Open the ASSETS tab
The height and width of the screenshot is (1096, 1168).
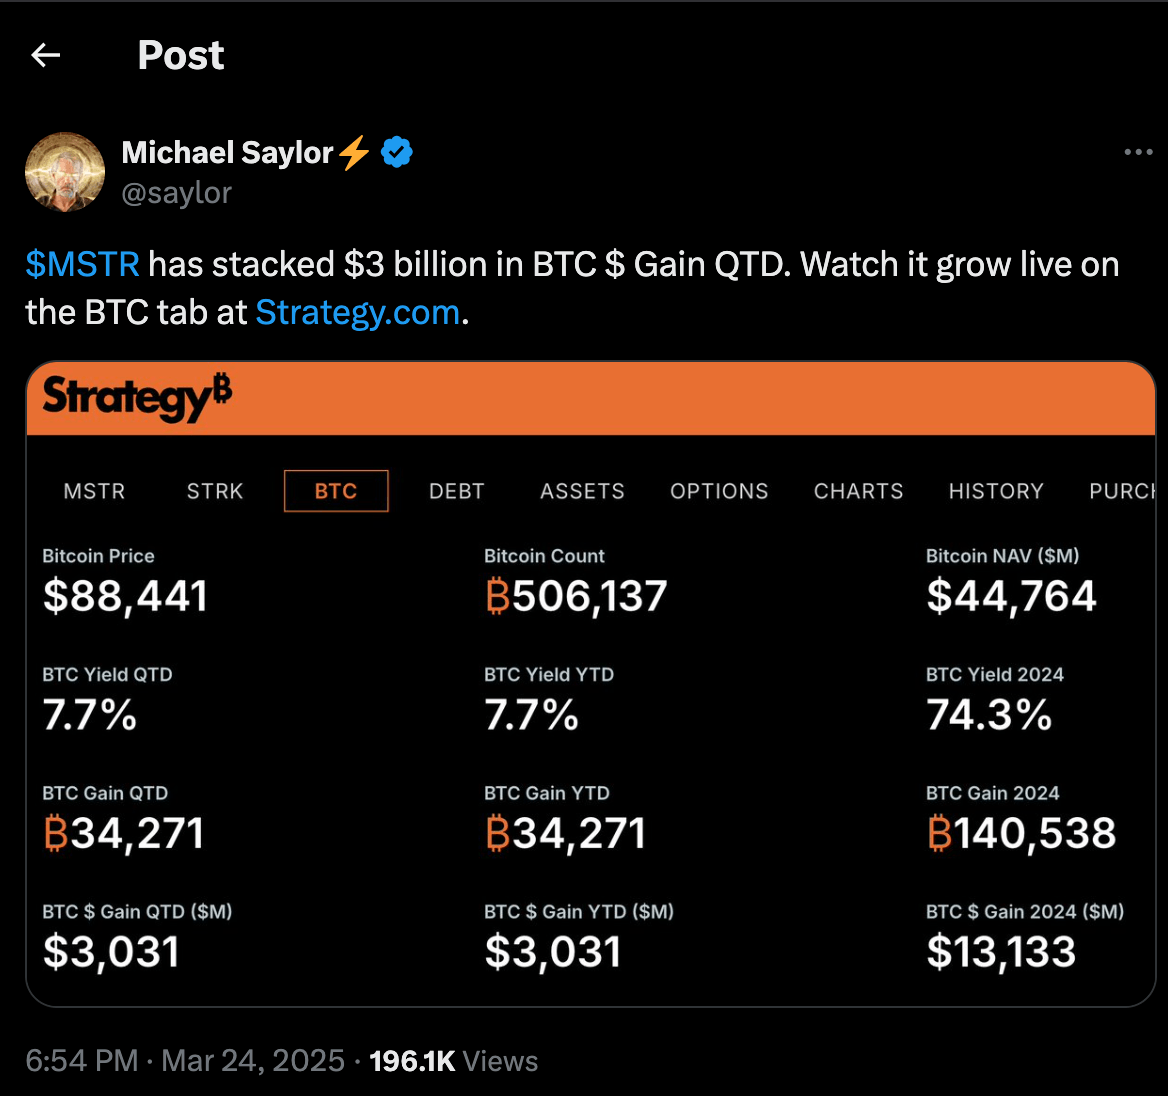tap(582, 491)
